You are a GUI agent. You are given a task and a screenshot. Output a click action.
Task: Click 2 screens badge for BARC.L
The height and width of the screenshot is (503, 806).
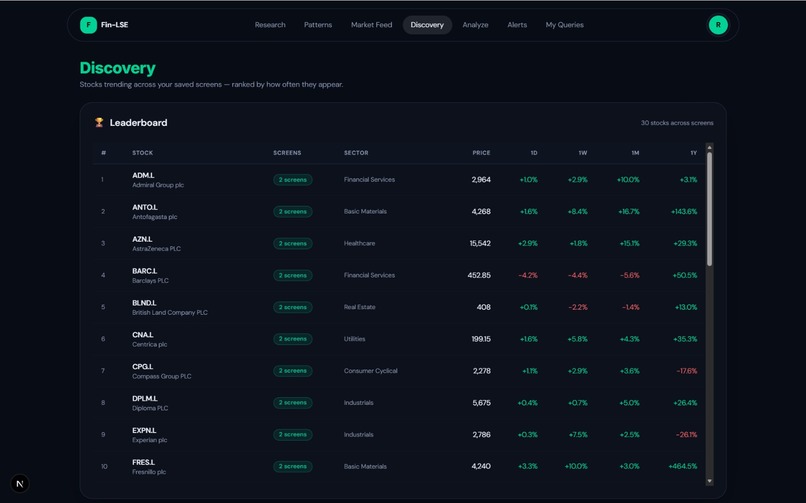click(x=292, y=275)
